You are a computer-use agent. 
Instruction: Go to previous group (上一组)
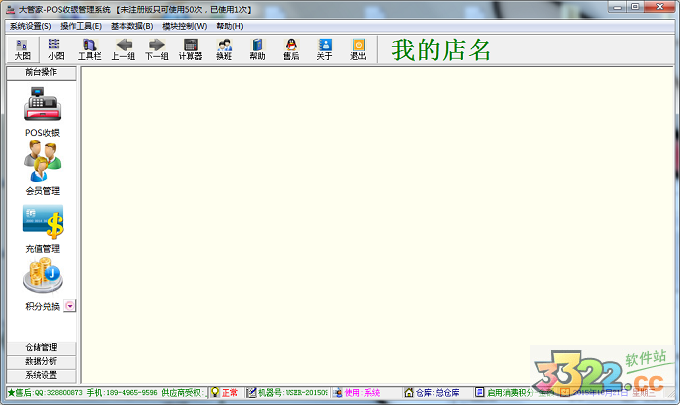(123, 49)
